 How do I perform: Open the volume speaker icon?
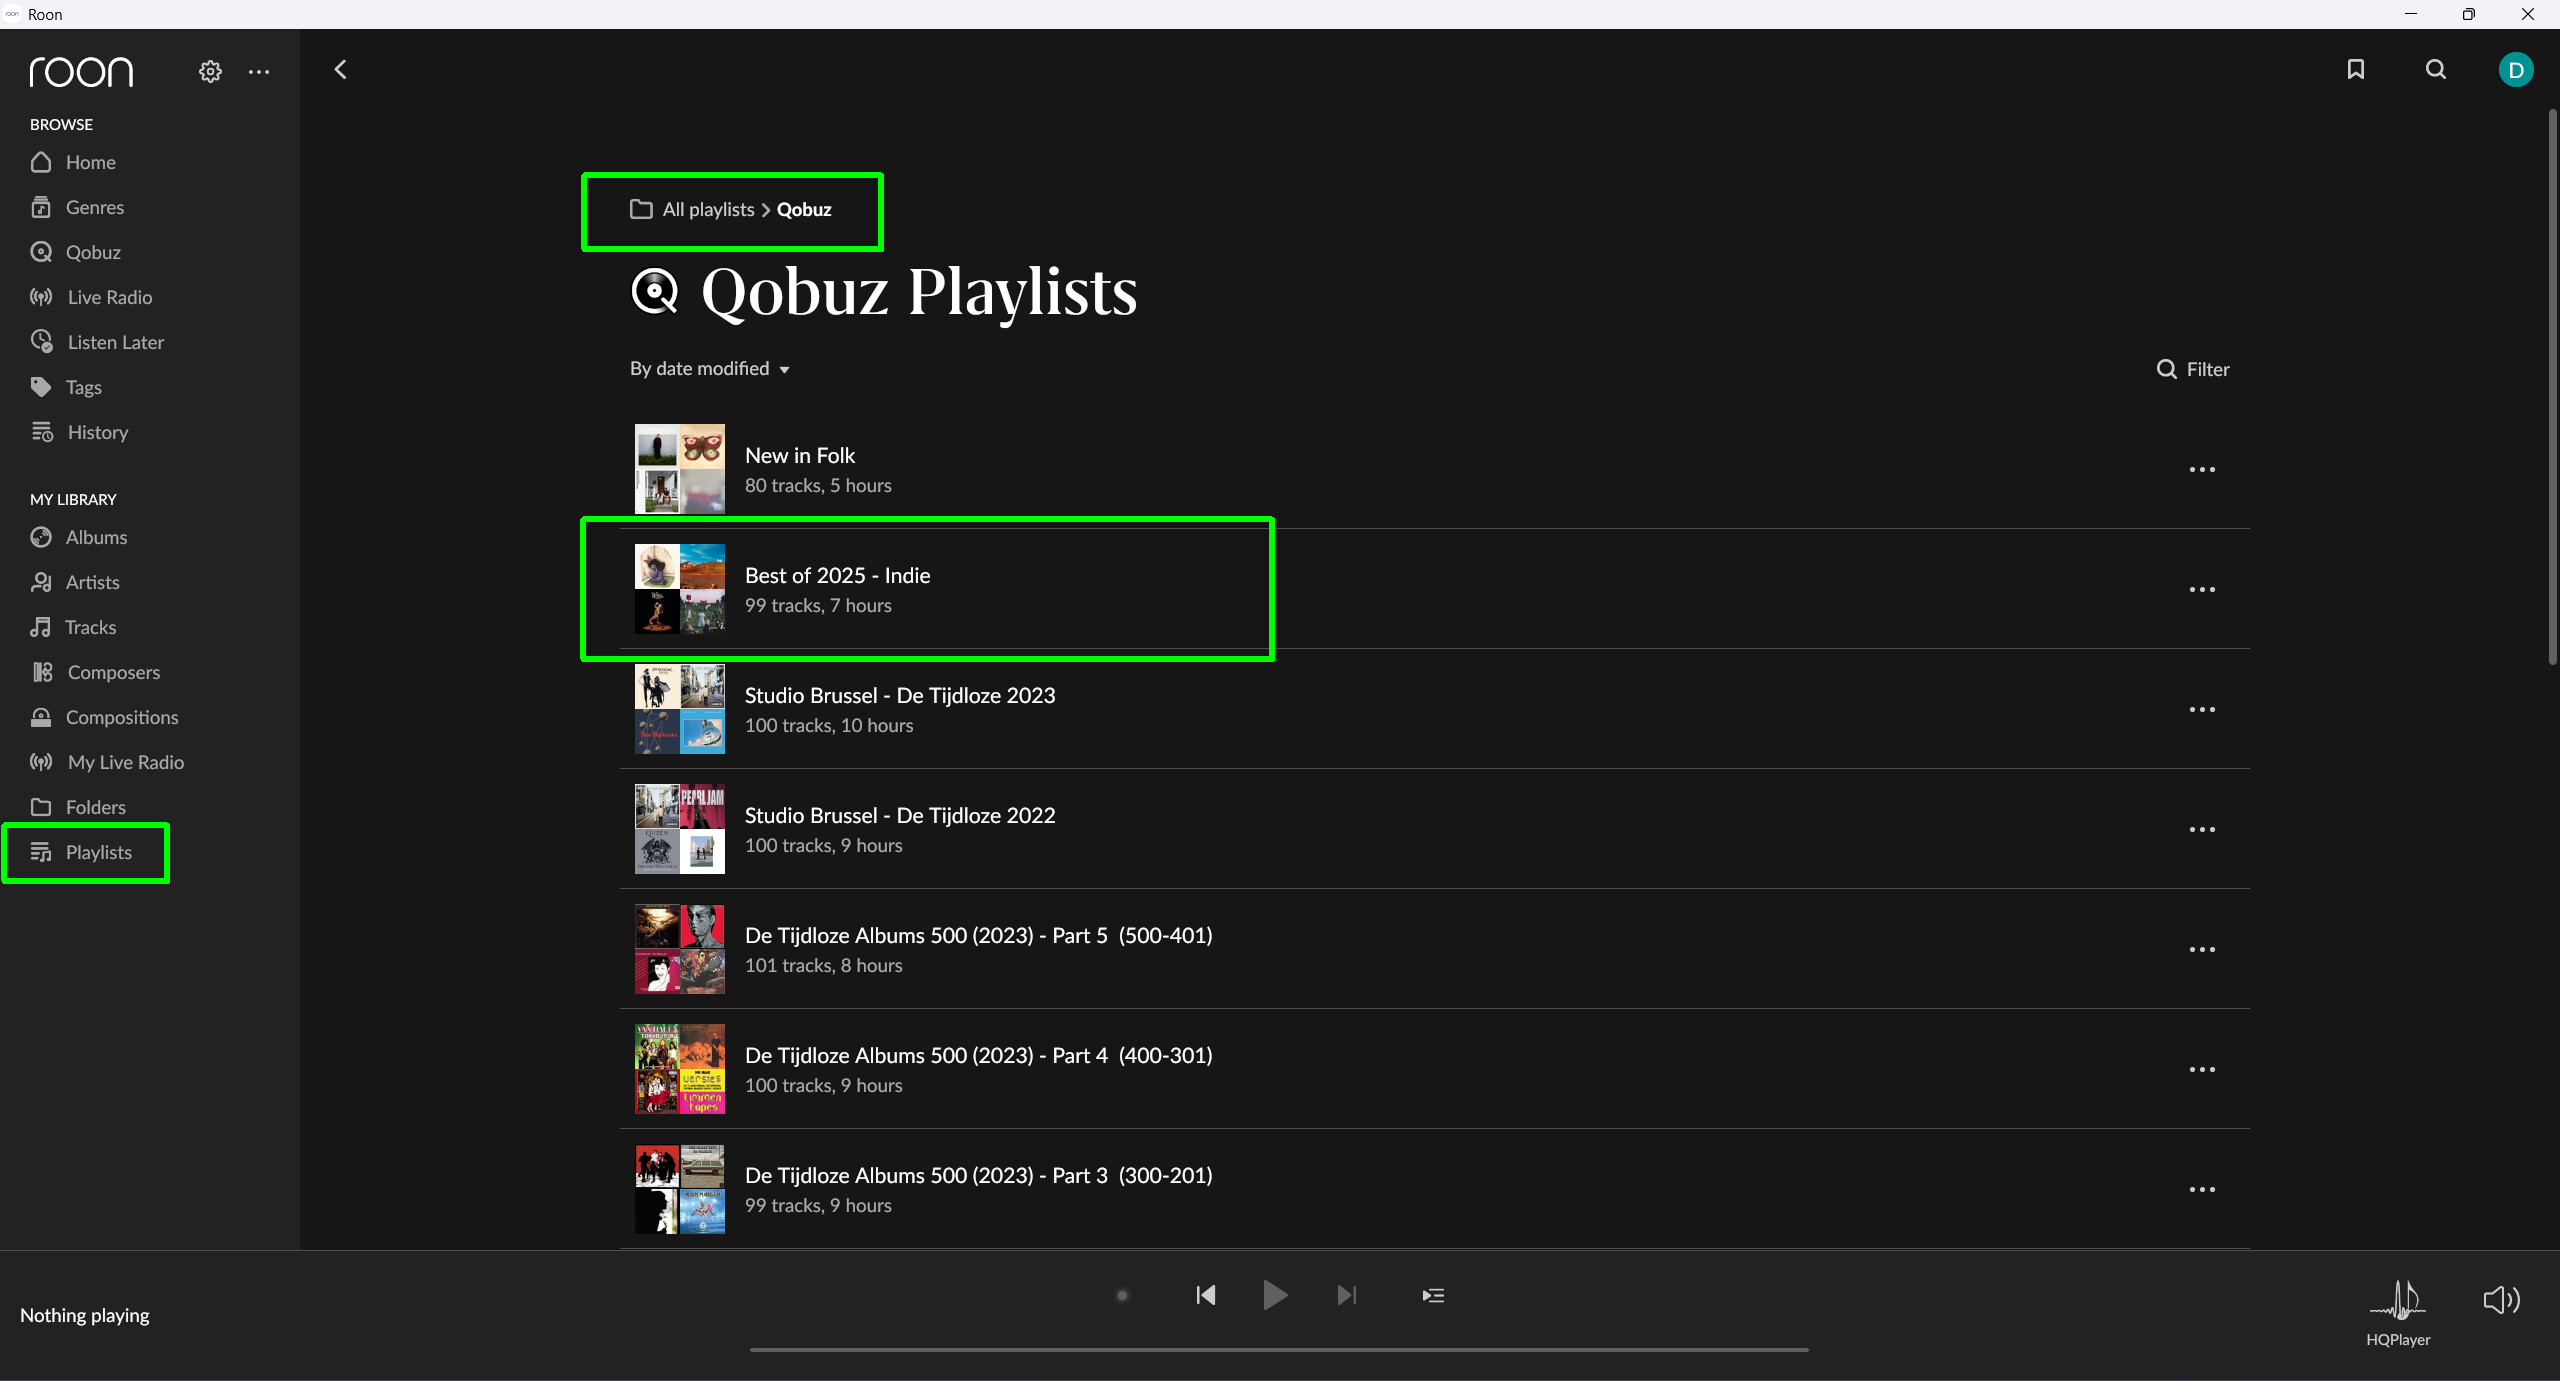(2501, 1300)
